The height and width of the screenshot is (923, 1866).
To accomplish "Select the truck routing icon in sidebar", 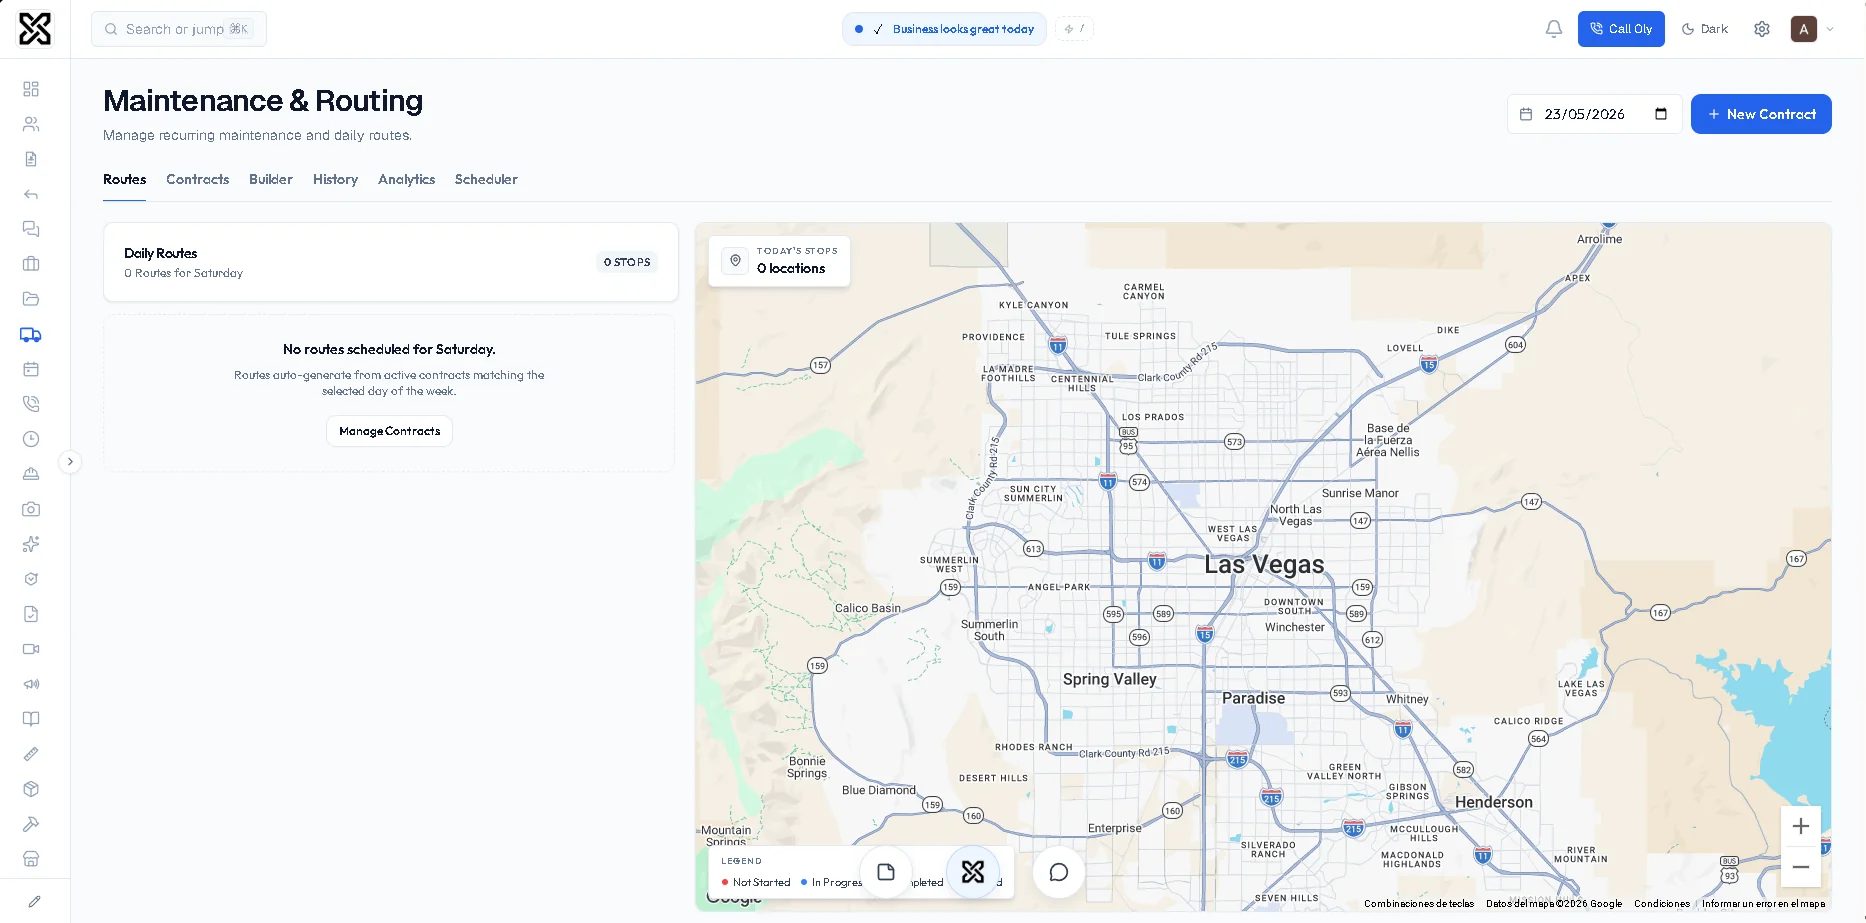I will pos(31,334).
